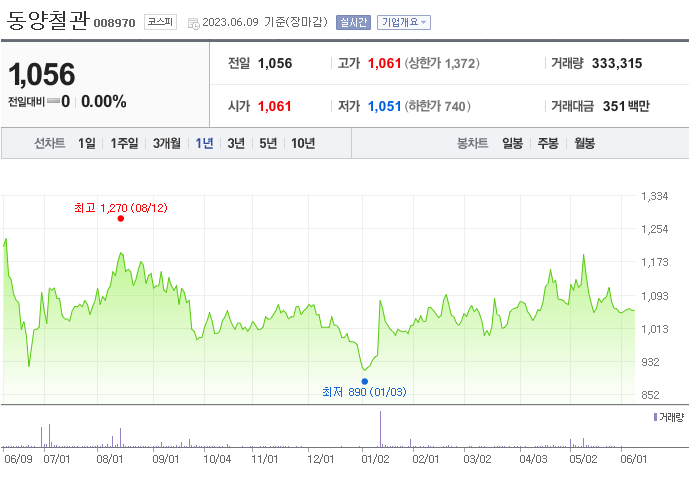Click the 2023.06.09 기준(장마감) date text
Viewport: 689px width, 482px height.
(x=265, y=22)
